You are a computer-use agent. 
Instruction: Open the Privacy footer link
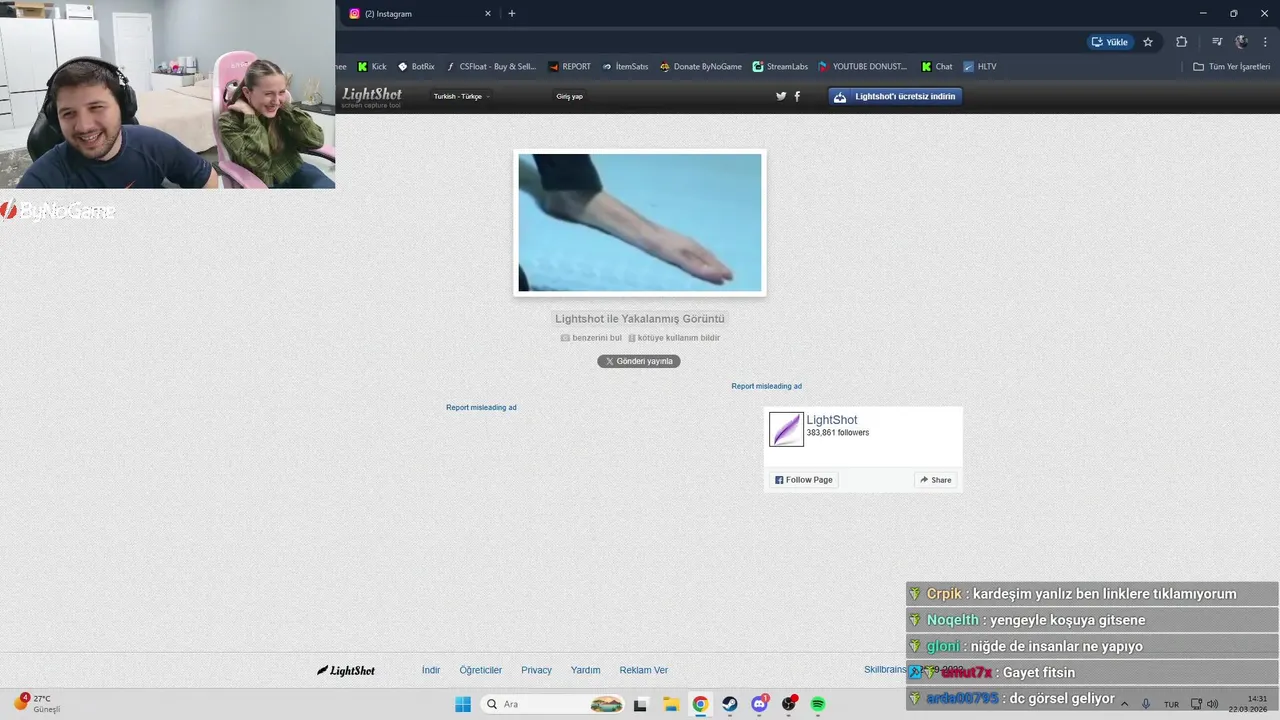536,670
